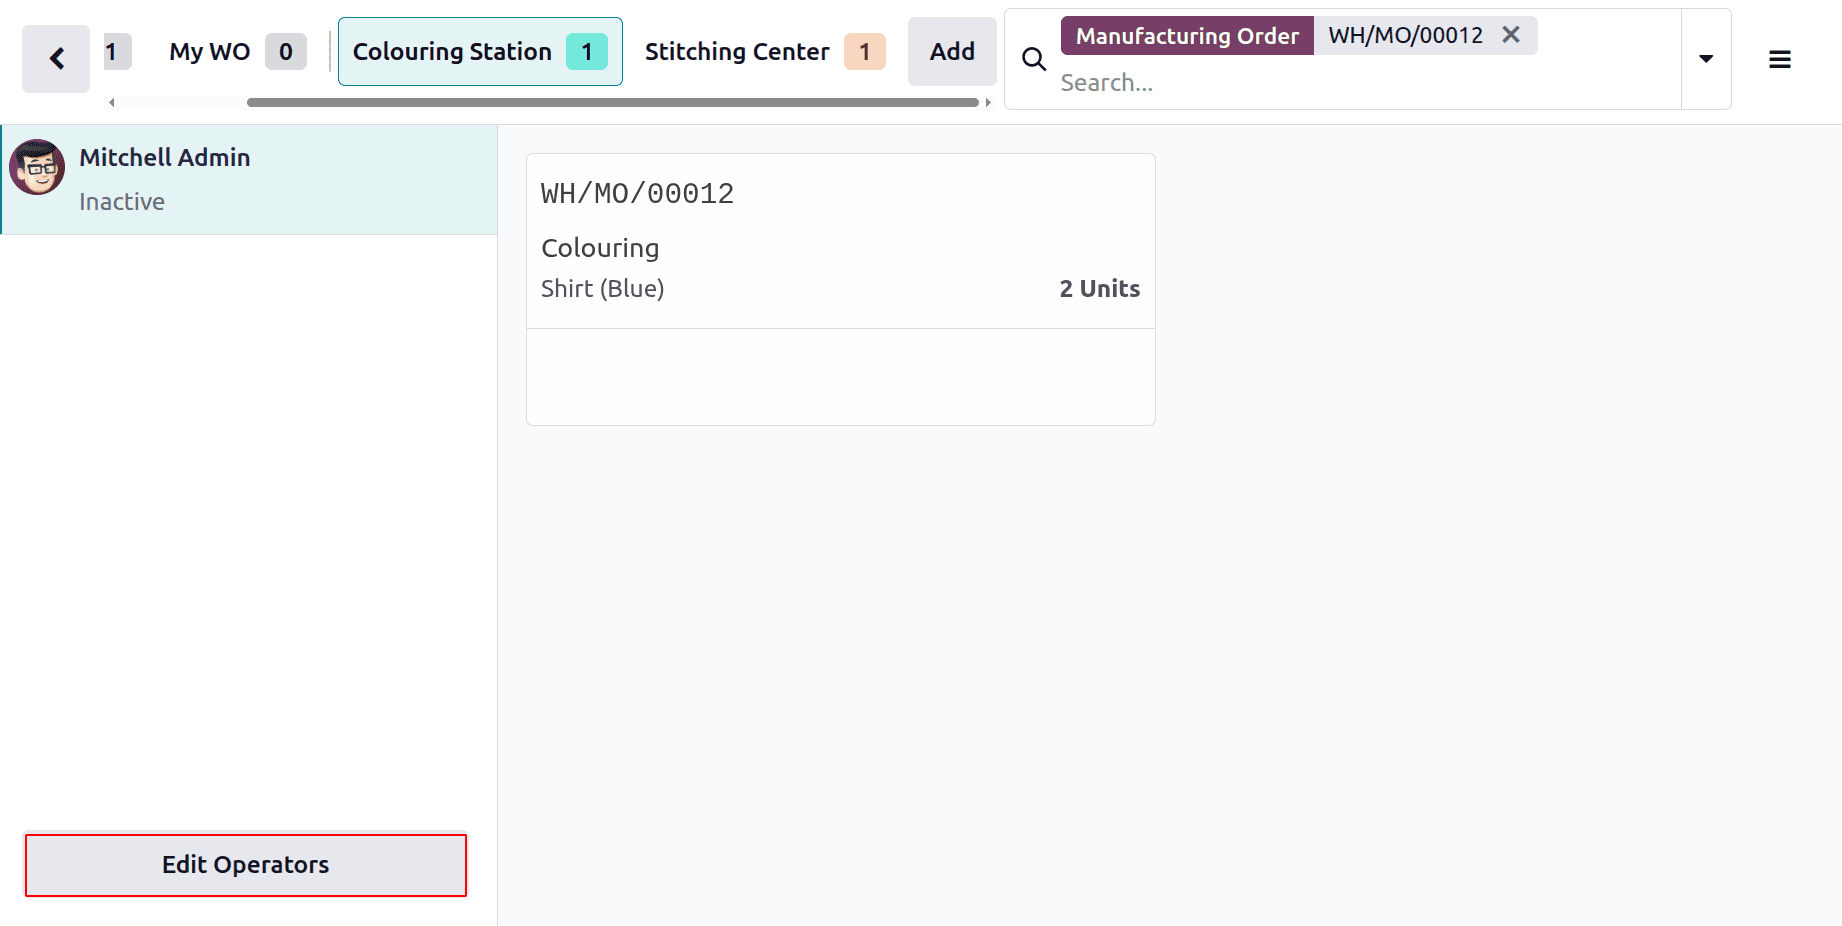Image resolution: width=1842 pixels, height=926 pixels.
Task: Focus the Search input field
Action: click(1365, 83)
